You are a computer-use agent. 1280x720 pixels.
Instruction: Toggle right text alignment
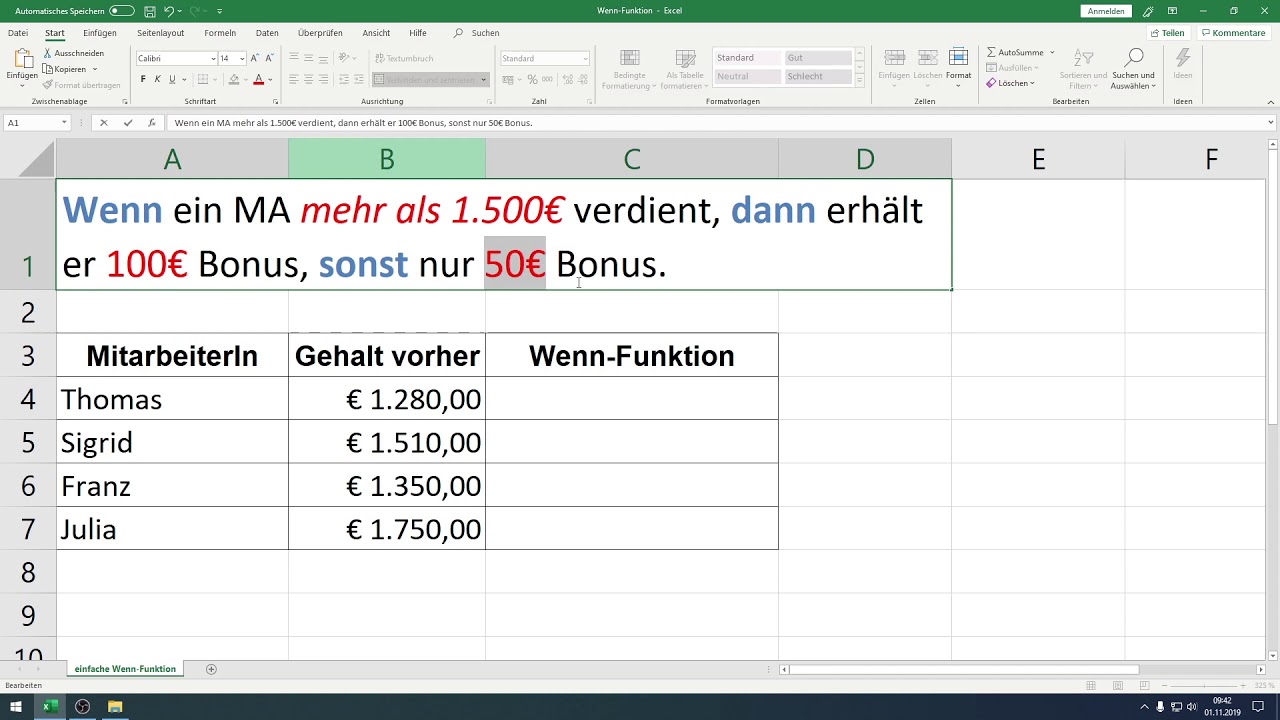tap(323, 79)
